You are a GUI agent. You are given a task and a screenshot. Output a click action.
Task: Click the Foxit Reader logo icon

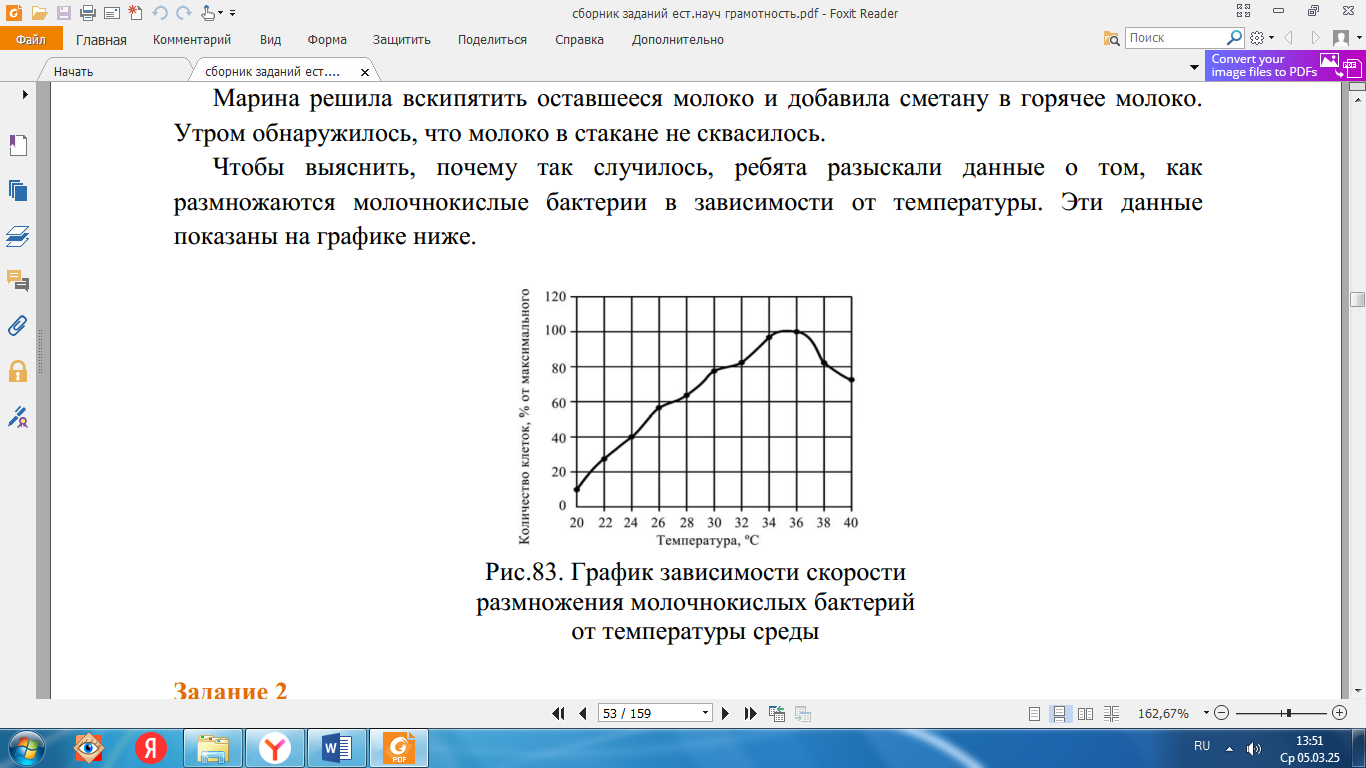pos(13,13)
